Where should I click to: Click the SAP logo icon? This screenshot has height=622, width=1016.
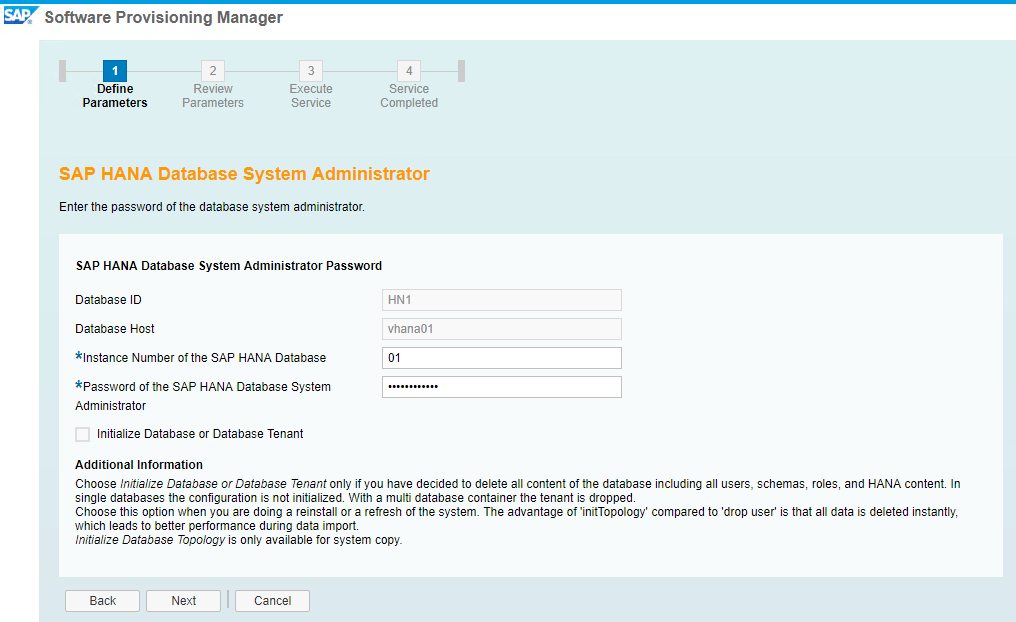[21, 16]
